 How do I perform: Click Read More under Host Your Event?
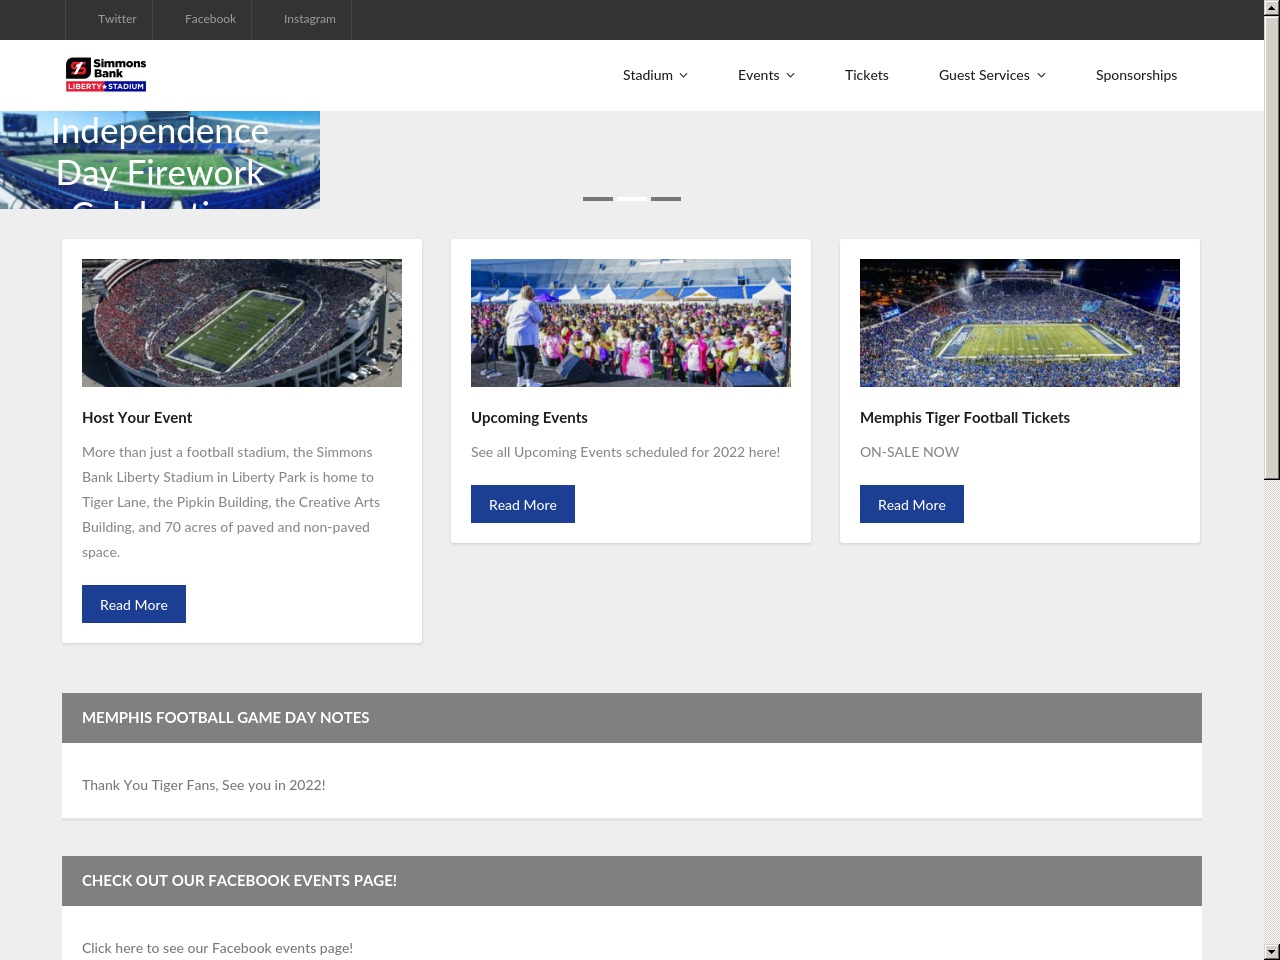click(x=134, y=604)
